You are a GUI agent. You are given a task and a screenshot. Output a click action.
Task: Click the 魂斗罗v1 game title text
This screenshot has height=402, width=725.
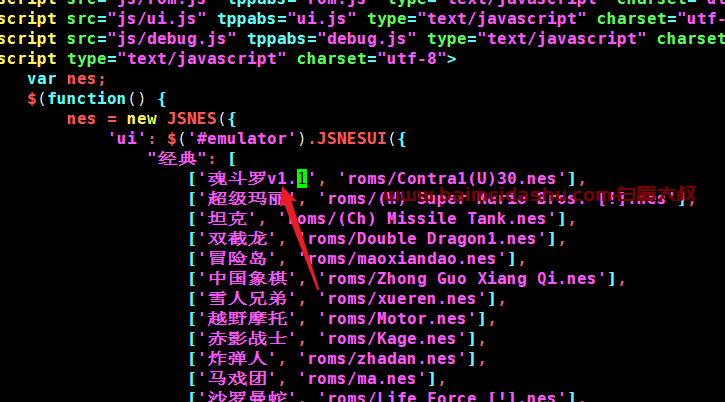[247, 179]
